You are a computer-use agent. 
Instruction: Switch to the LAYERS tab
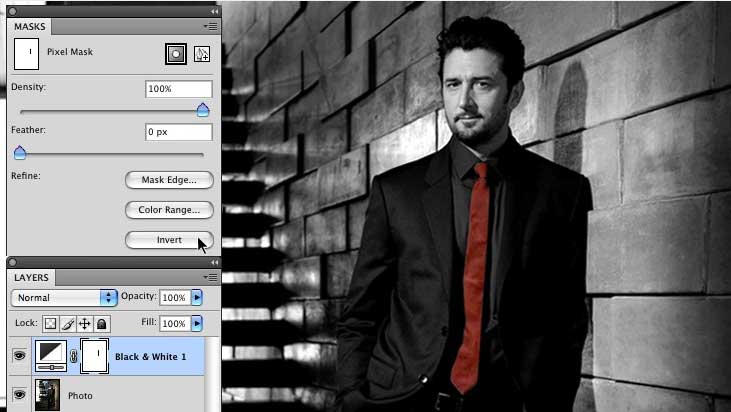[31, 277]
